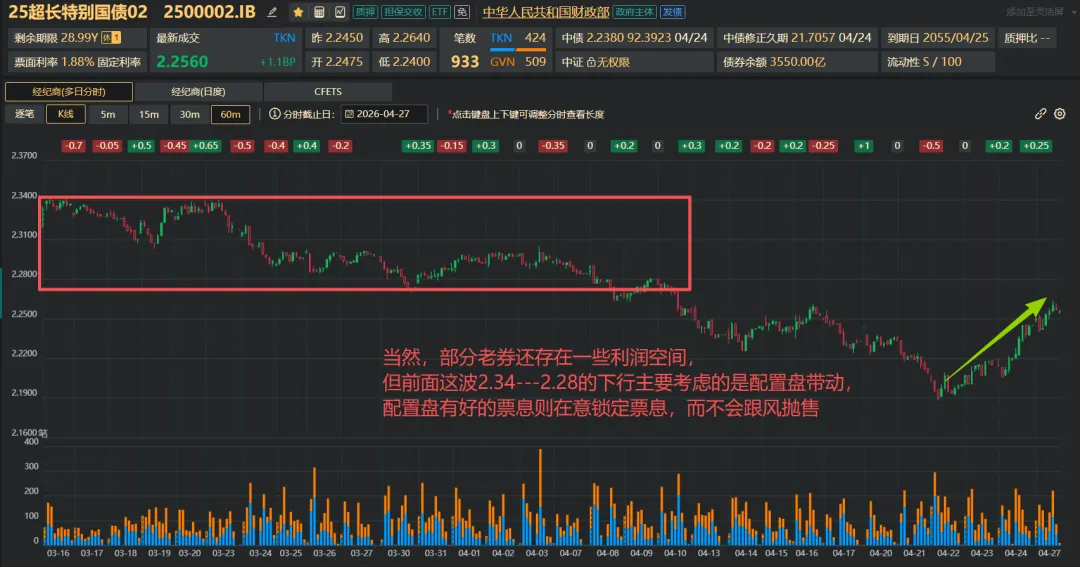Viewport: 1080px width, 567px height.
Task: Click the link chain icon above chart
Action: [1040, 114]
